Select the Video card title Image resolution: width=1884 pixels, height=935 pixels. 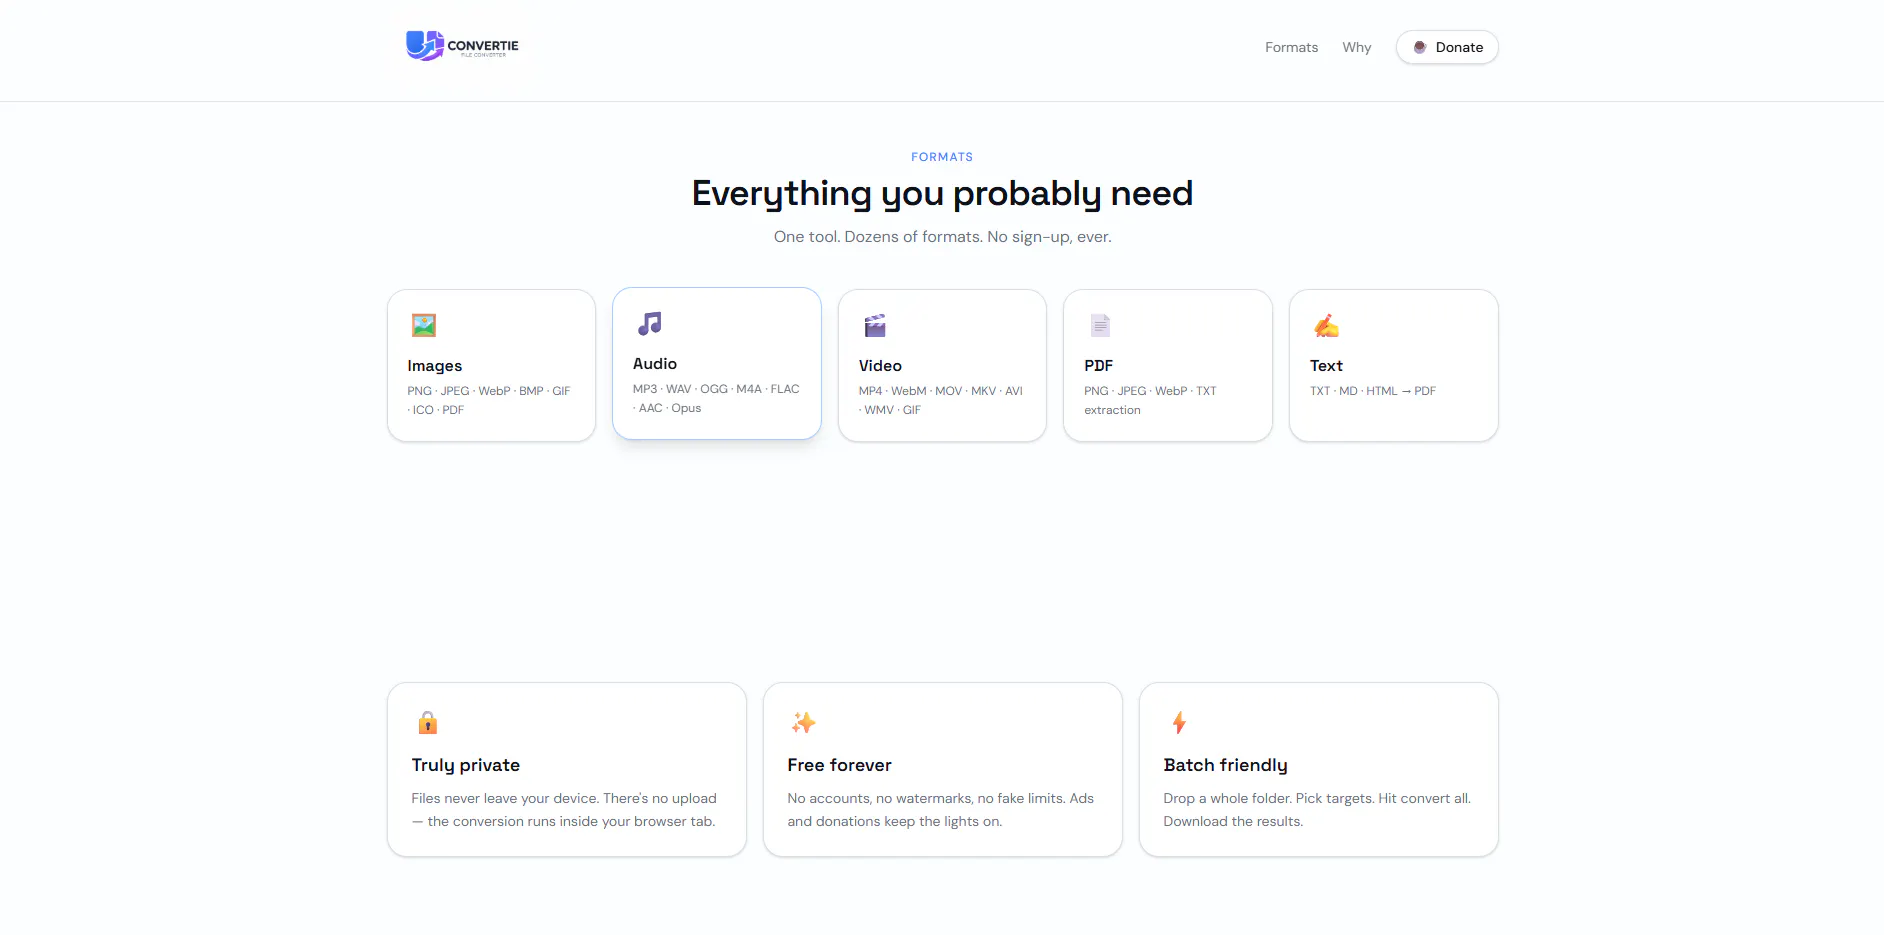[x=880, y=366]
